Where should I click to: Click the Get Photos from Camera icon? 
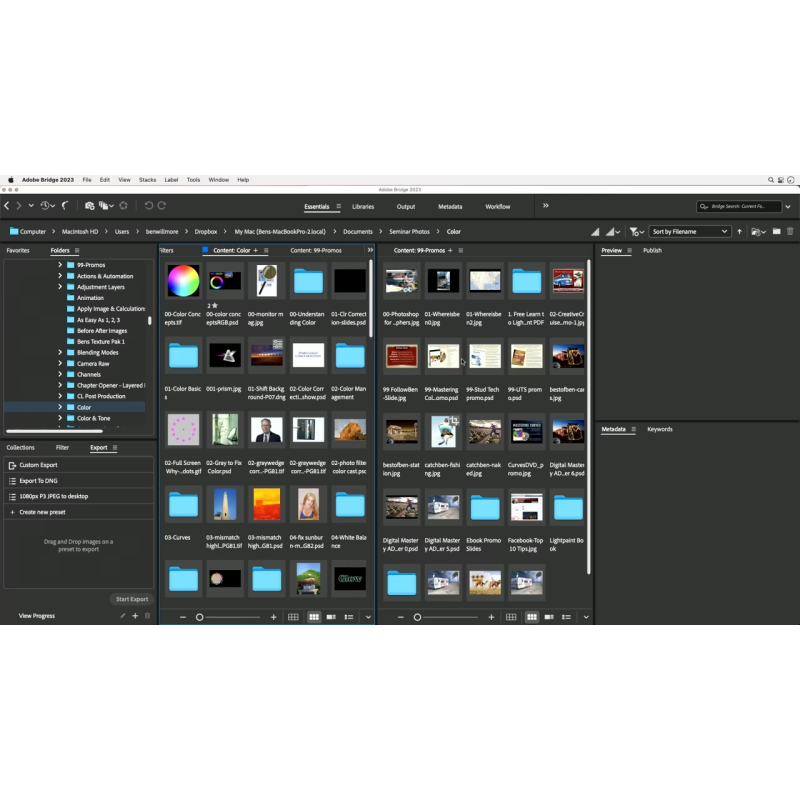(x=89, y=206)
